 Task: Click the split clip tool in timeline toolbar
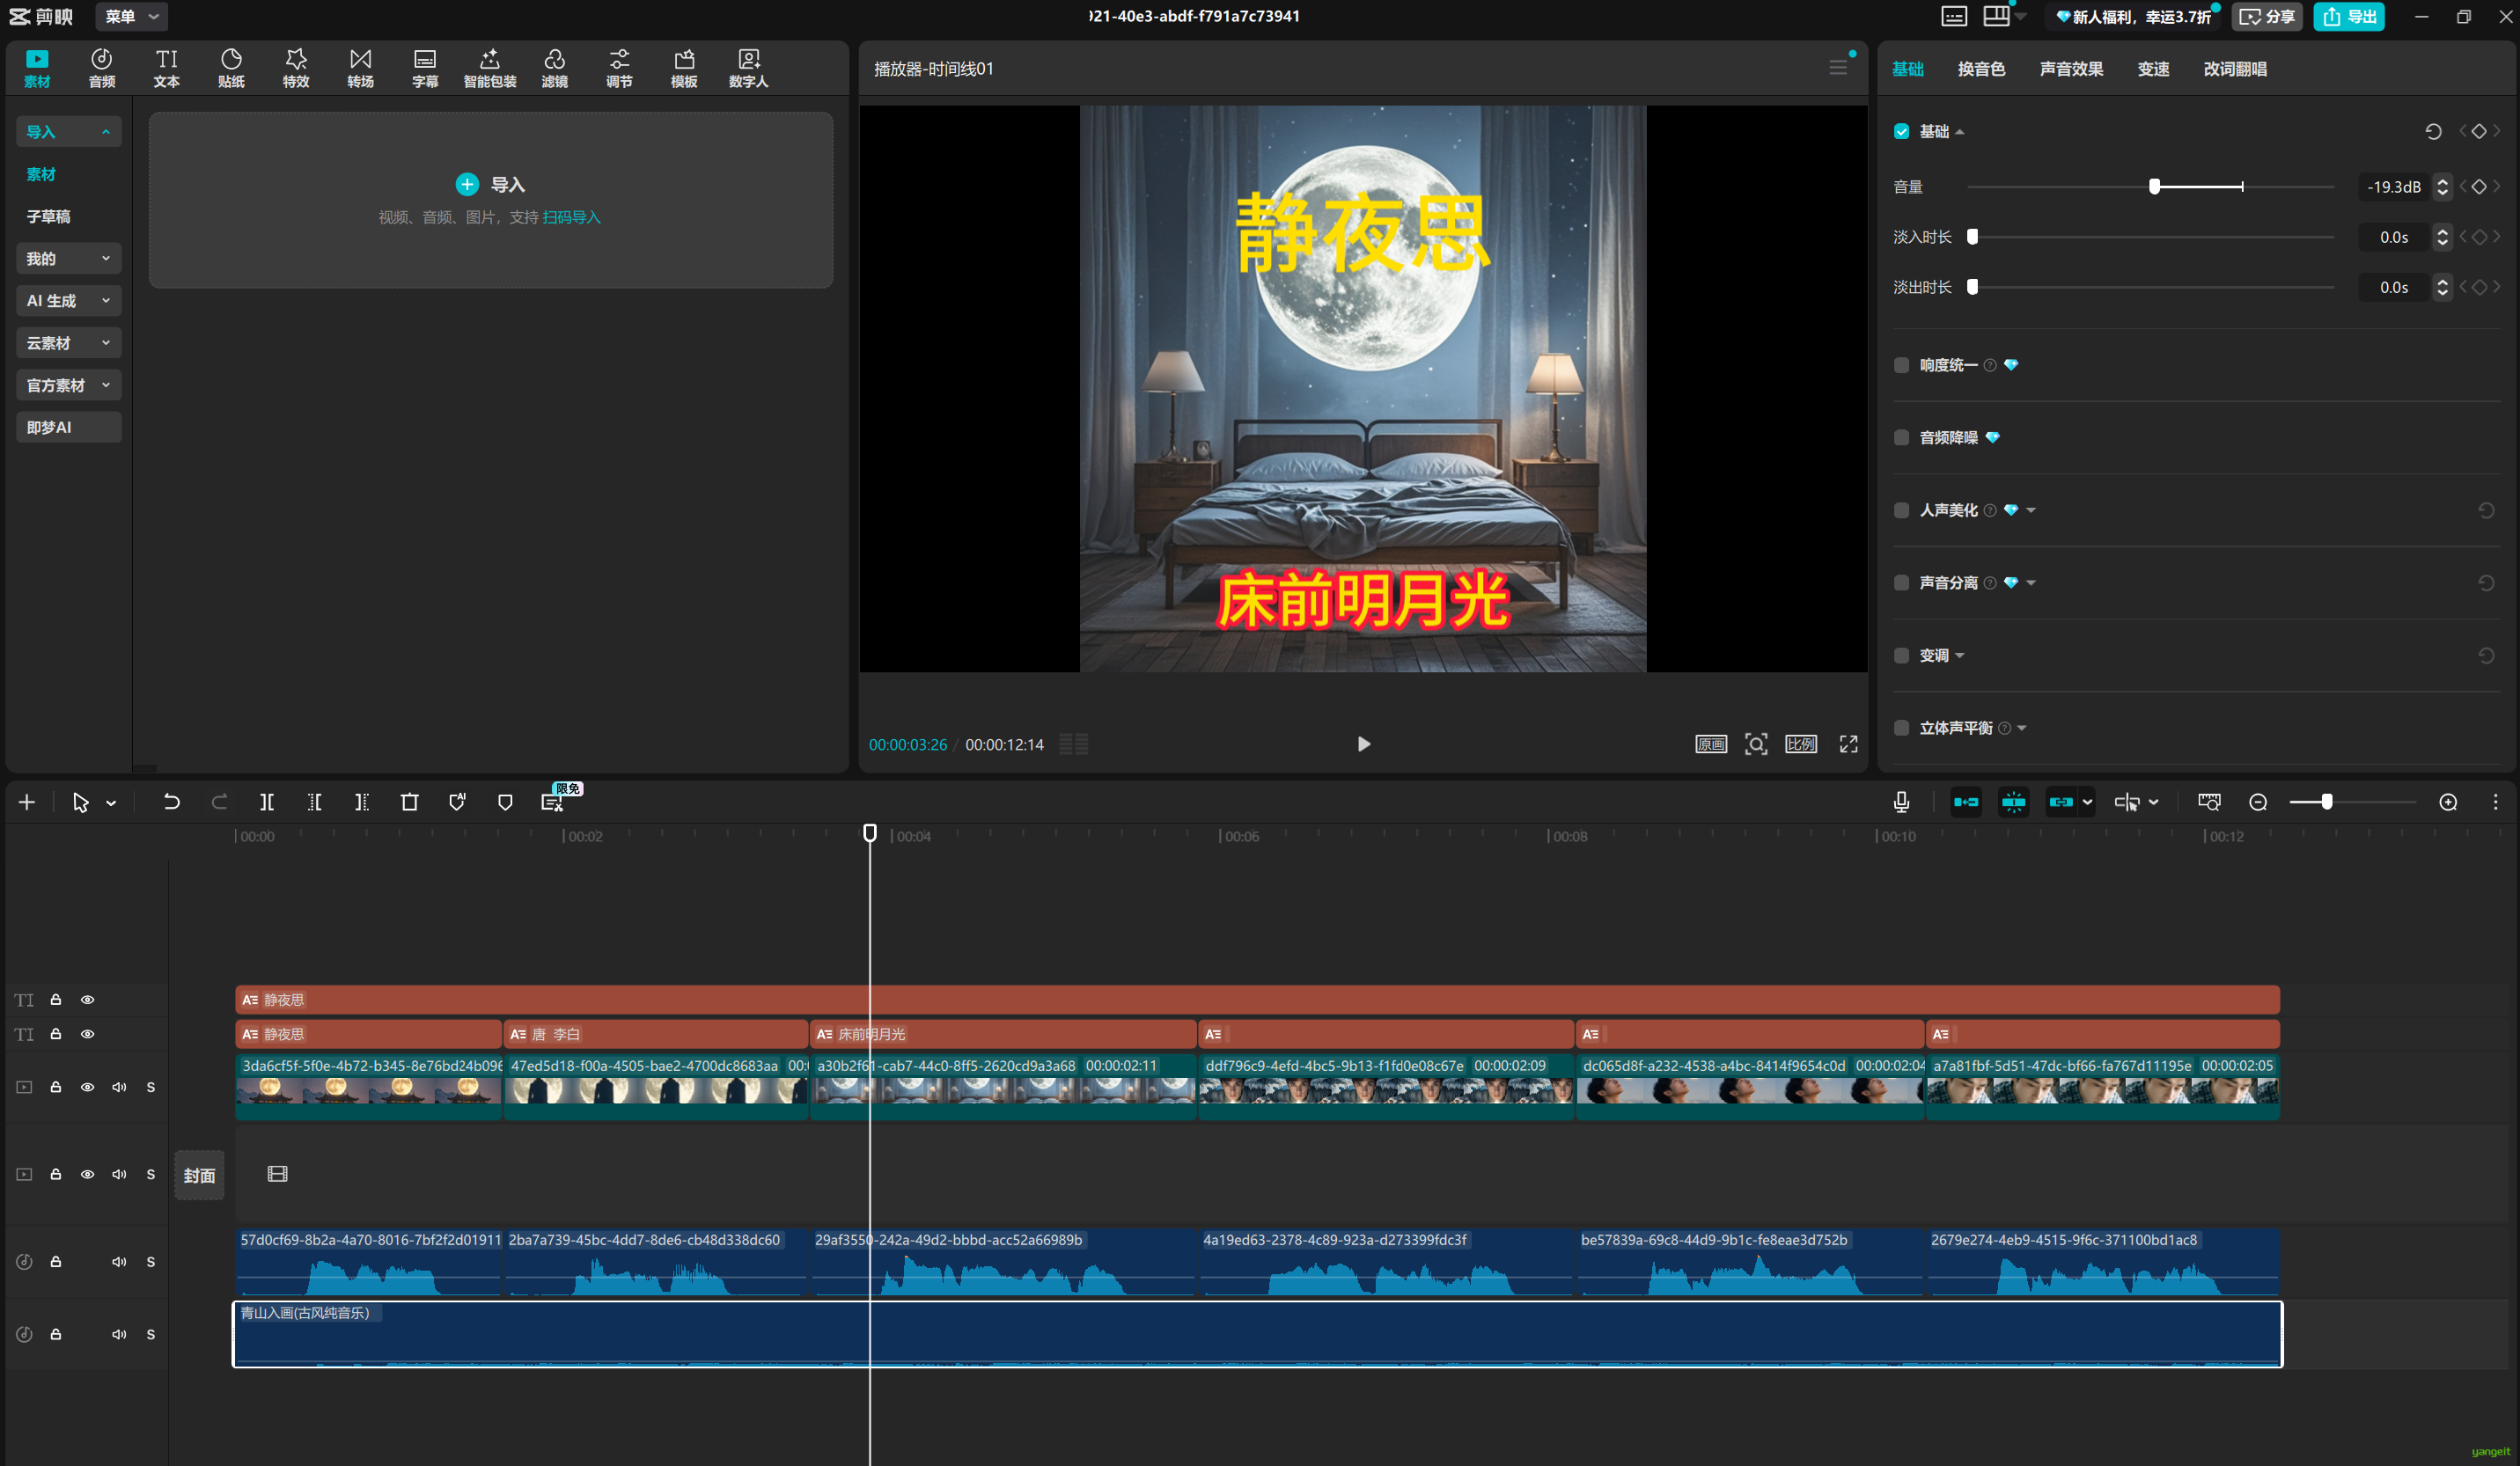[267, 802]
